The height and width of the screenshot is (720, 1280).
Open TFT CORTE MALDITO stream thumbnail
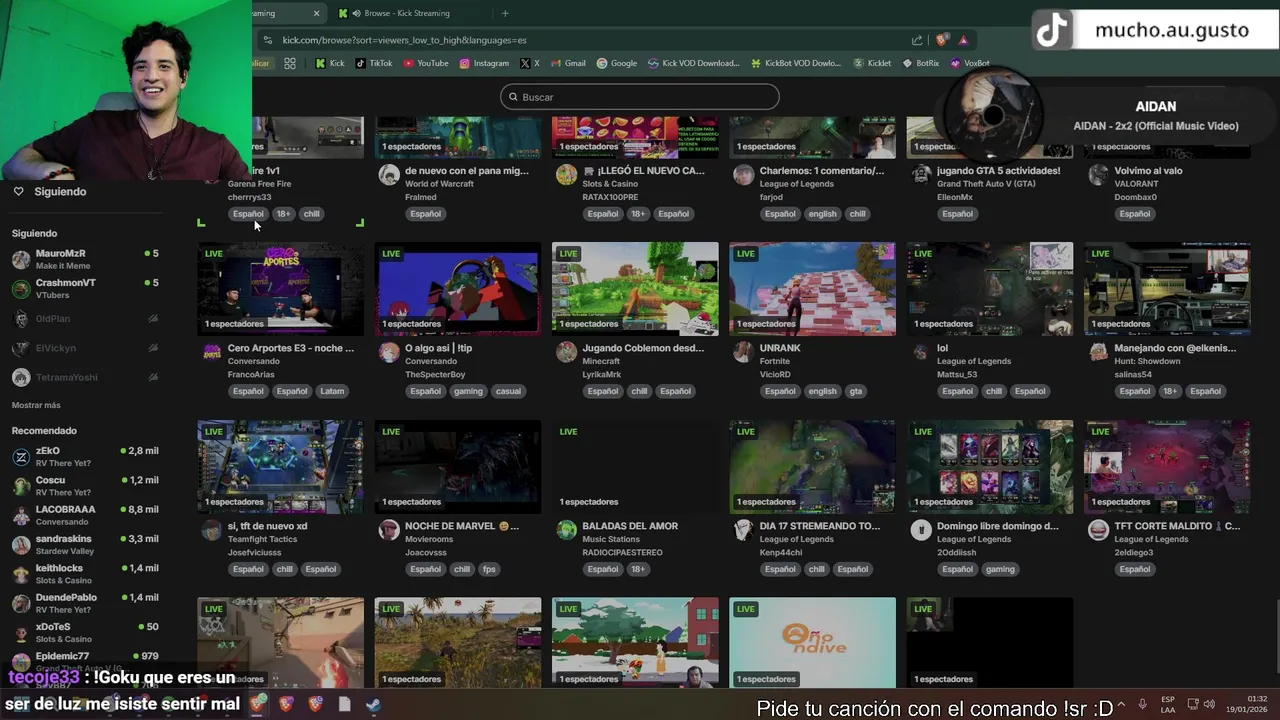[x=1167, y=466]
